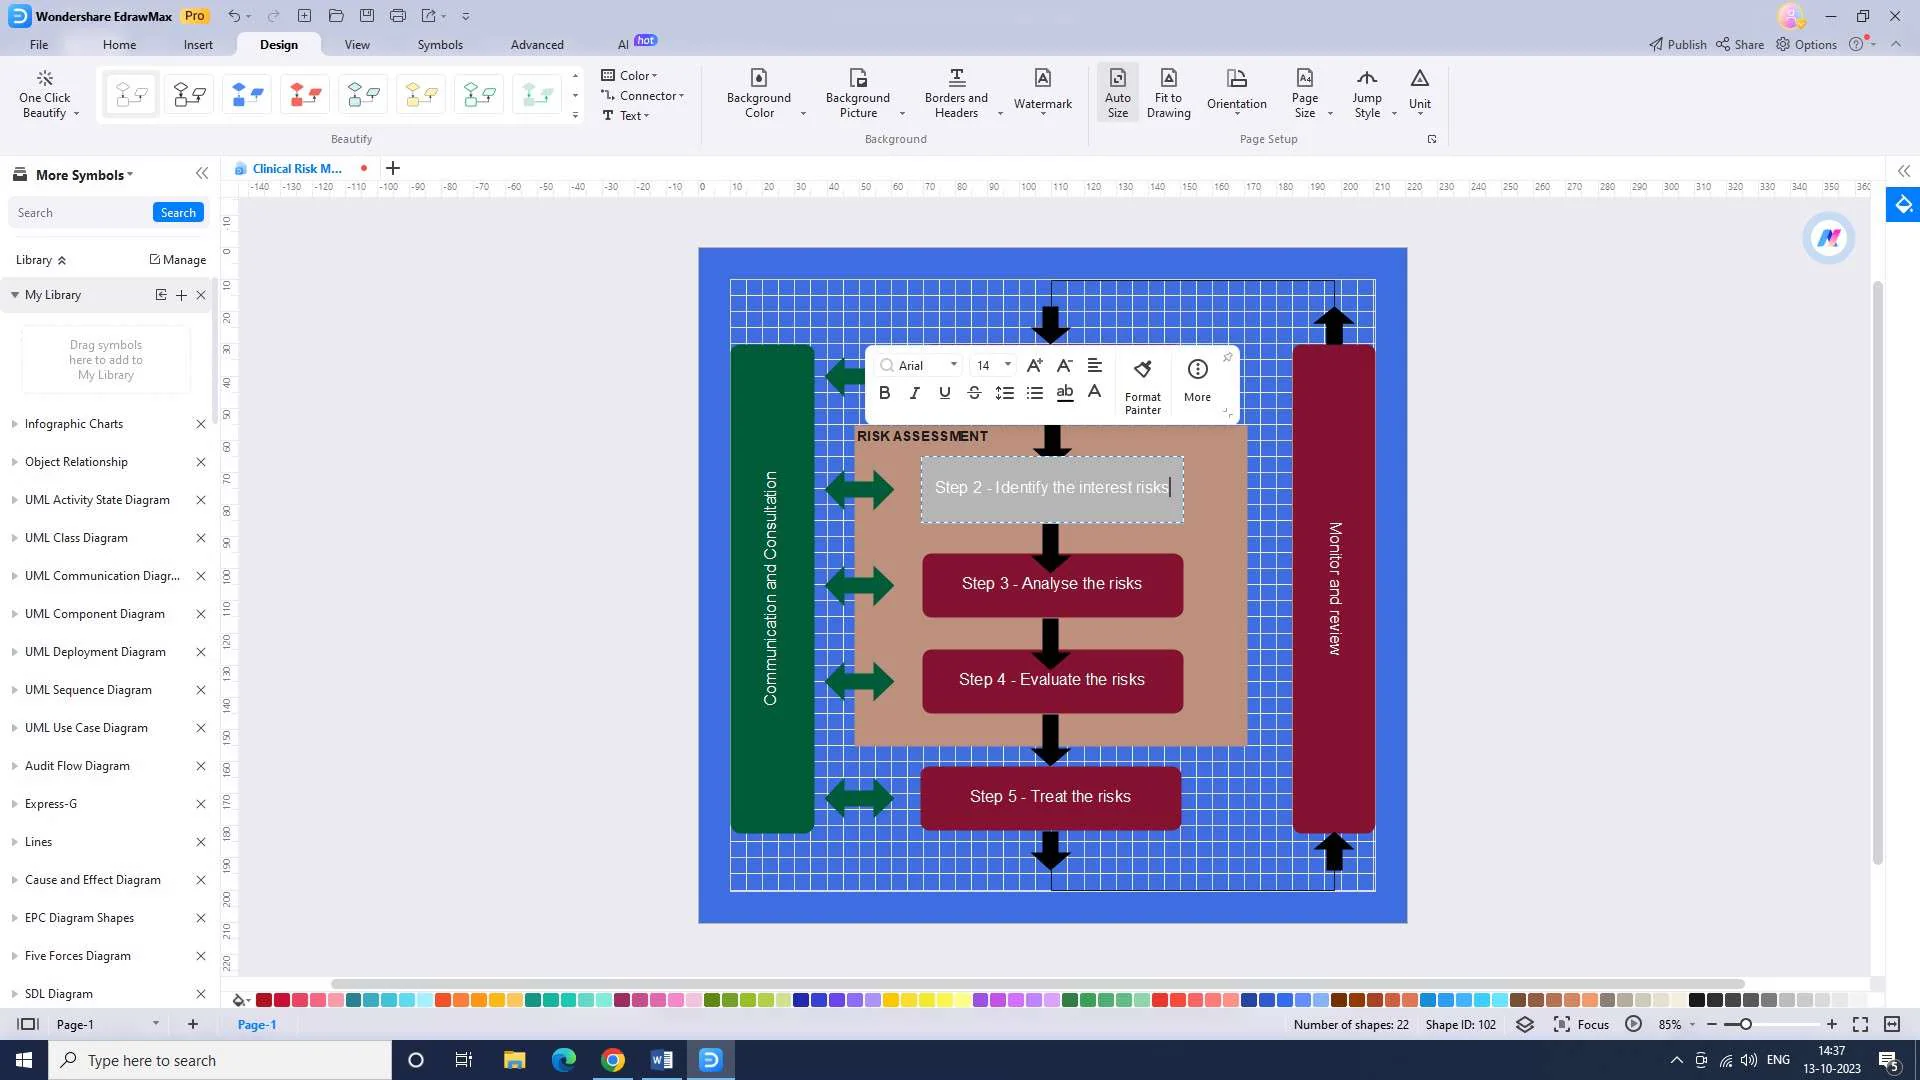Click the Design tab in ribbon
Screen dimensions: 1920x1080
(278, 44)
